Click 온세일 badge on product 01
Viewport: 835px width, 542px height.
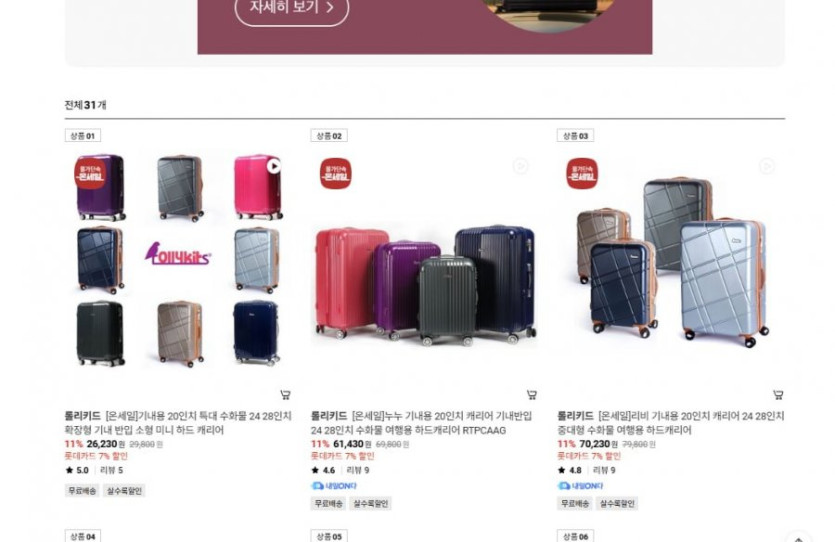(x=89, y=174)
